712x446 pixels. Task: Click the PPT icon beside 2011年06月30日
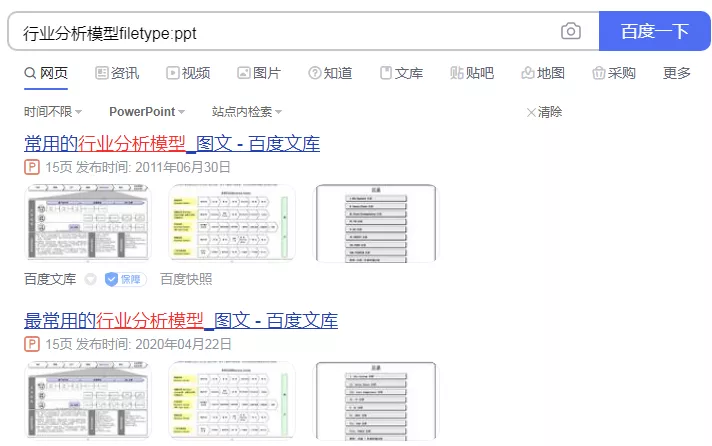point(32,167)
